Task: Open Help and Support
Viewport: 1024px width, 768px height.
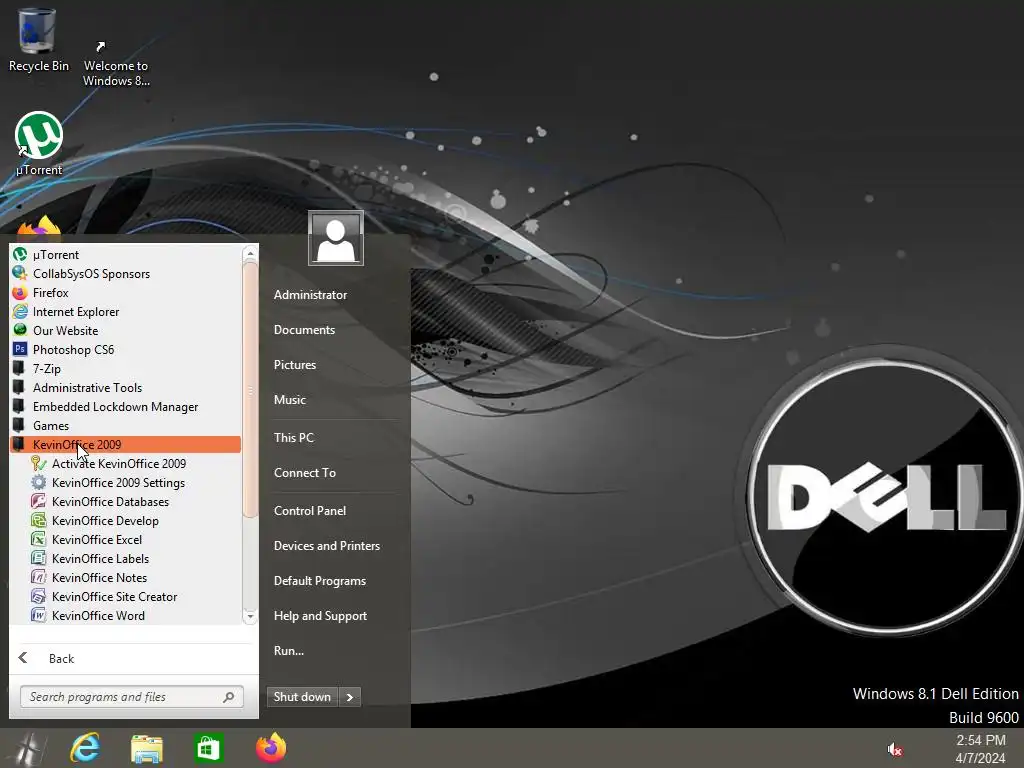Action: [320, 616]
